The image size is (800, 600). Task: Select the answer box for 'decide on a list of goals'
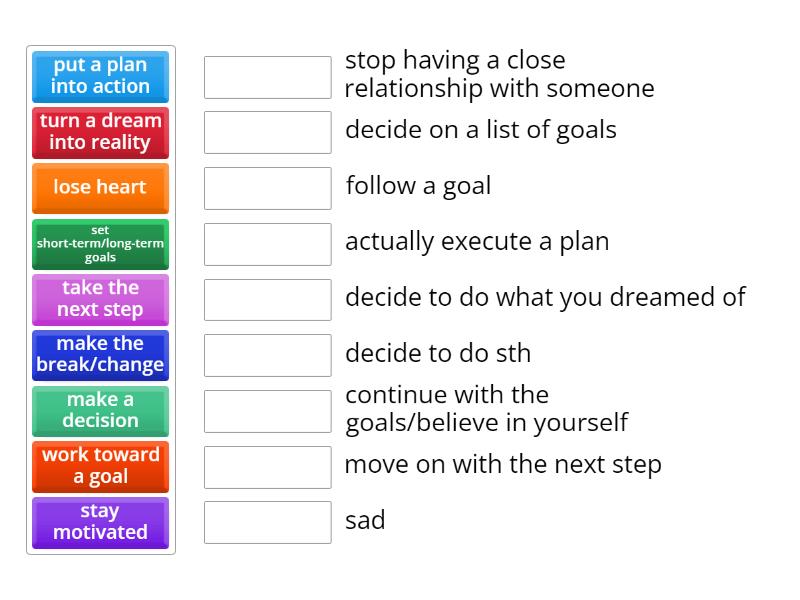(x=267, y=132)
